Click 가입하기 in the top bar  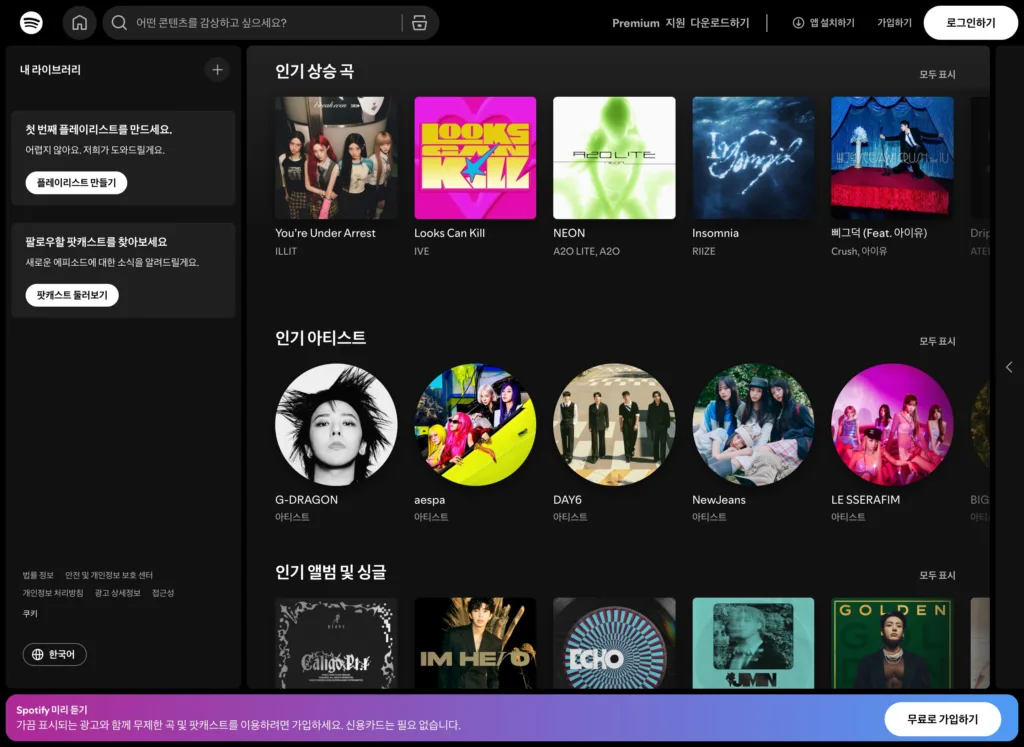(894, 23)
